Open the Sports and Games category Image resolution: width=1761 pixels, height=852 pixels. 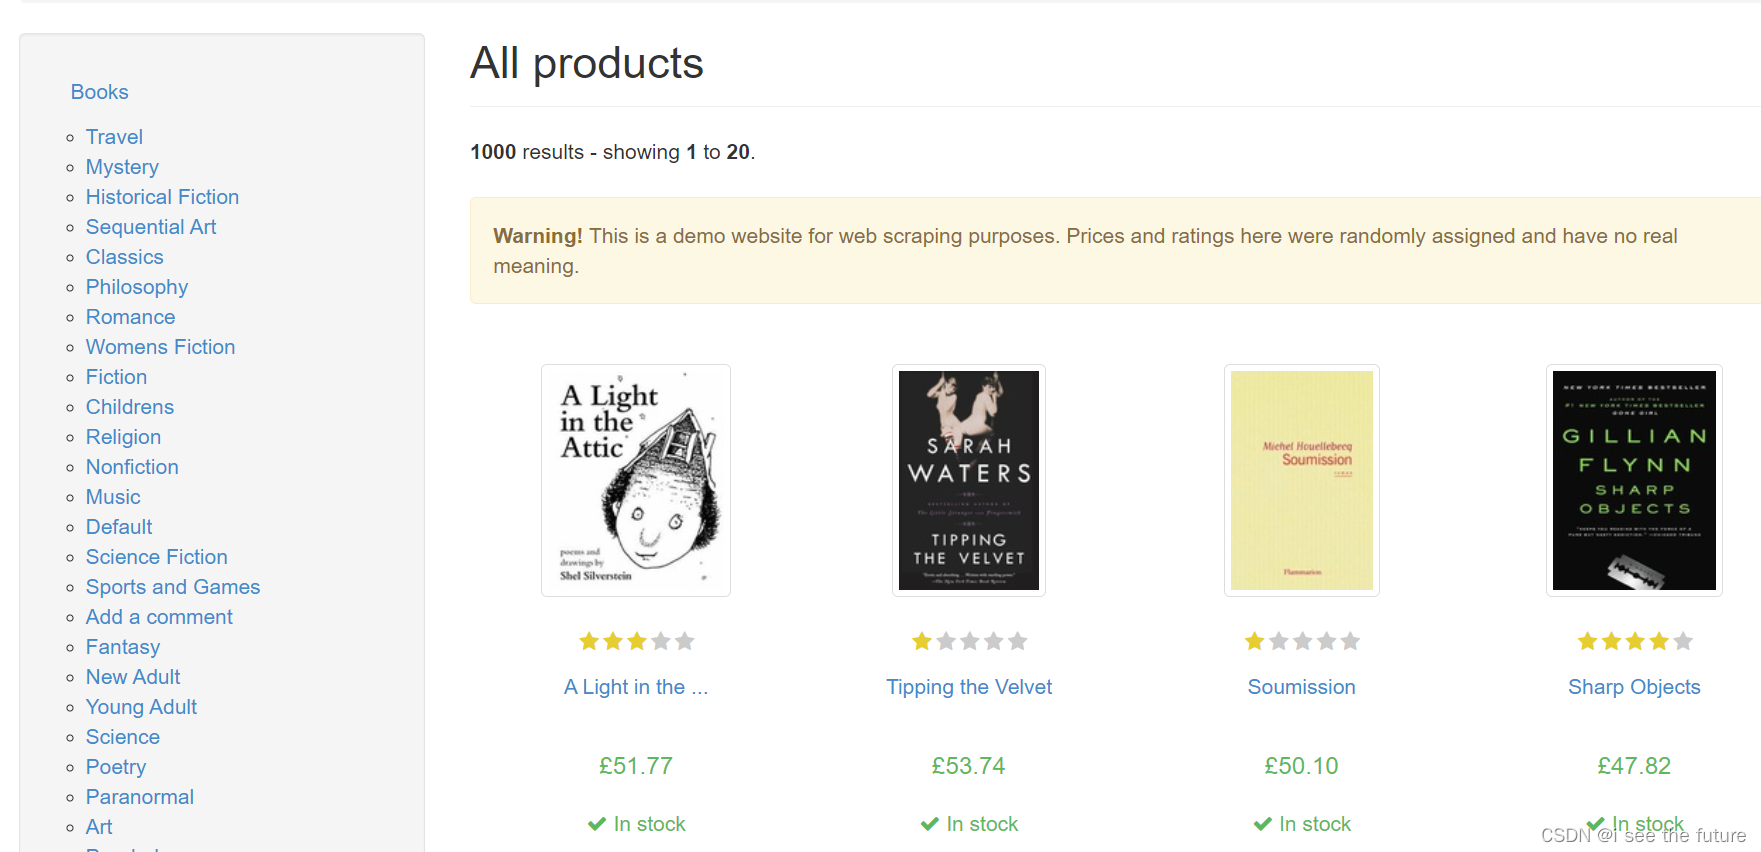(173, 587)
